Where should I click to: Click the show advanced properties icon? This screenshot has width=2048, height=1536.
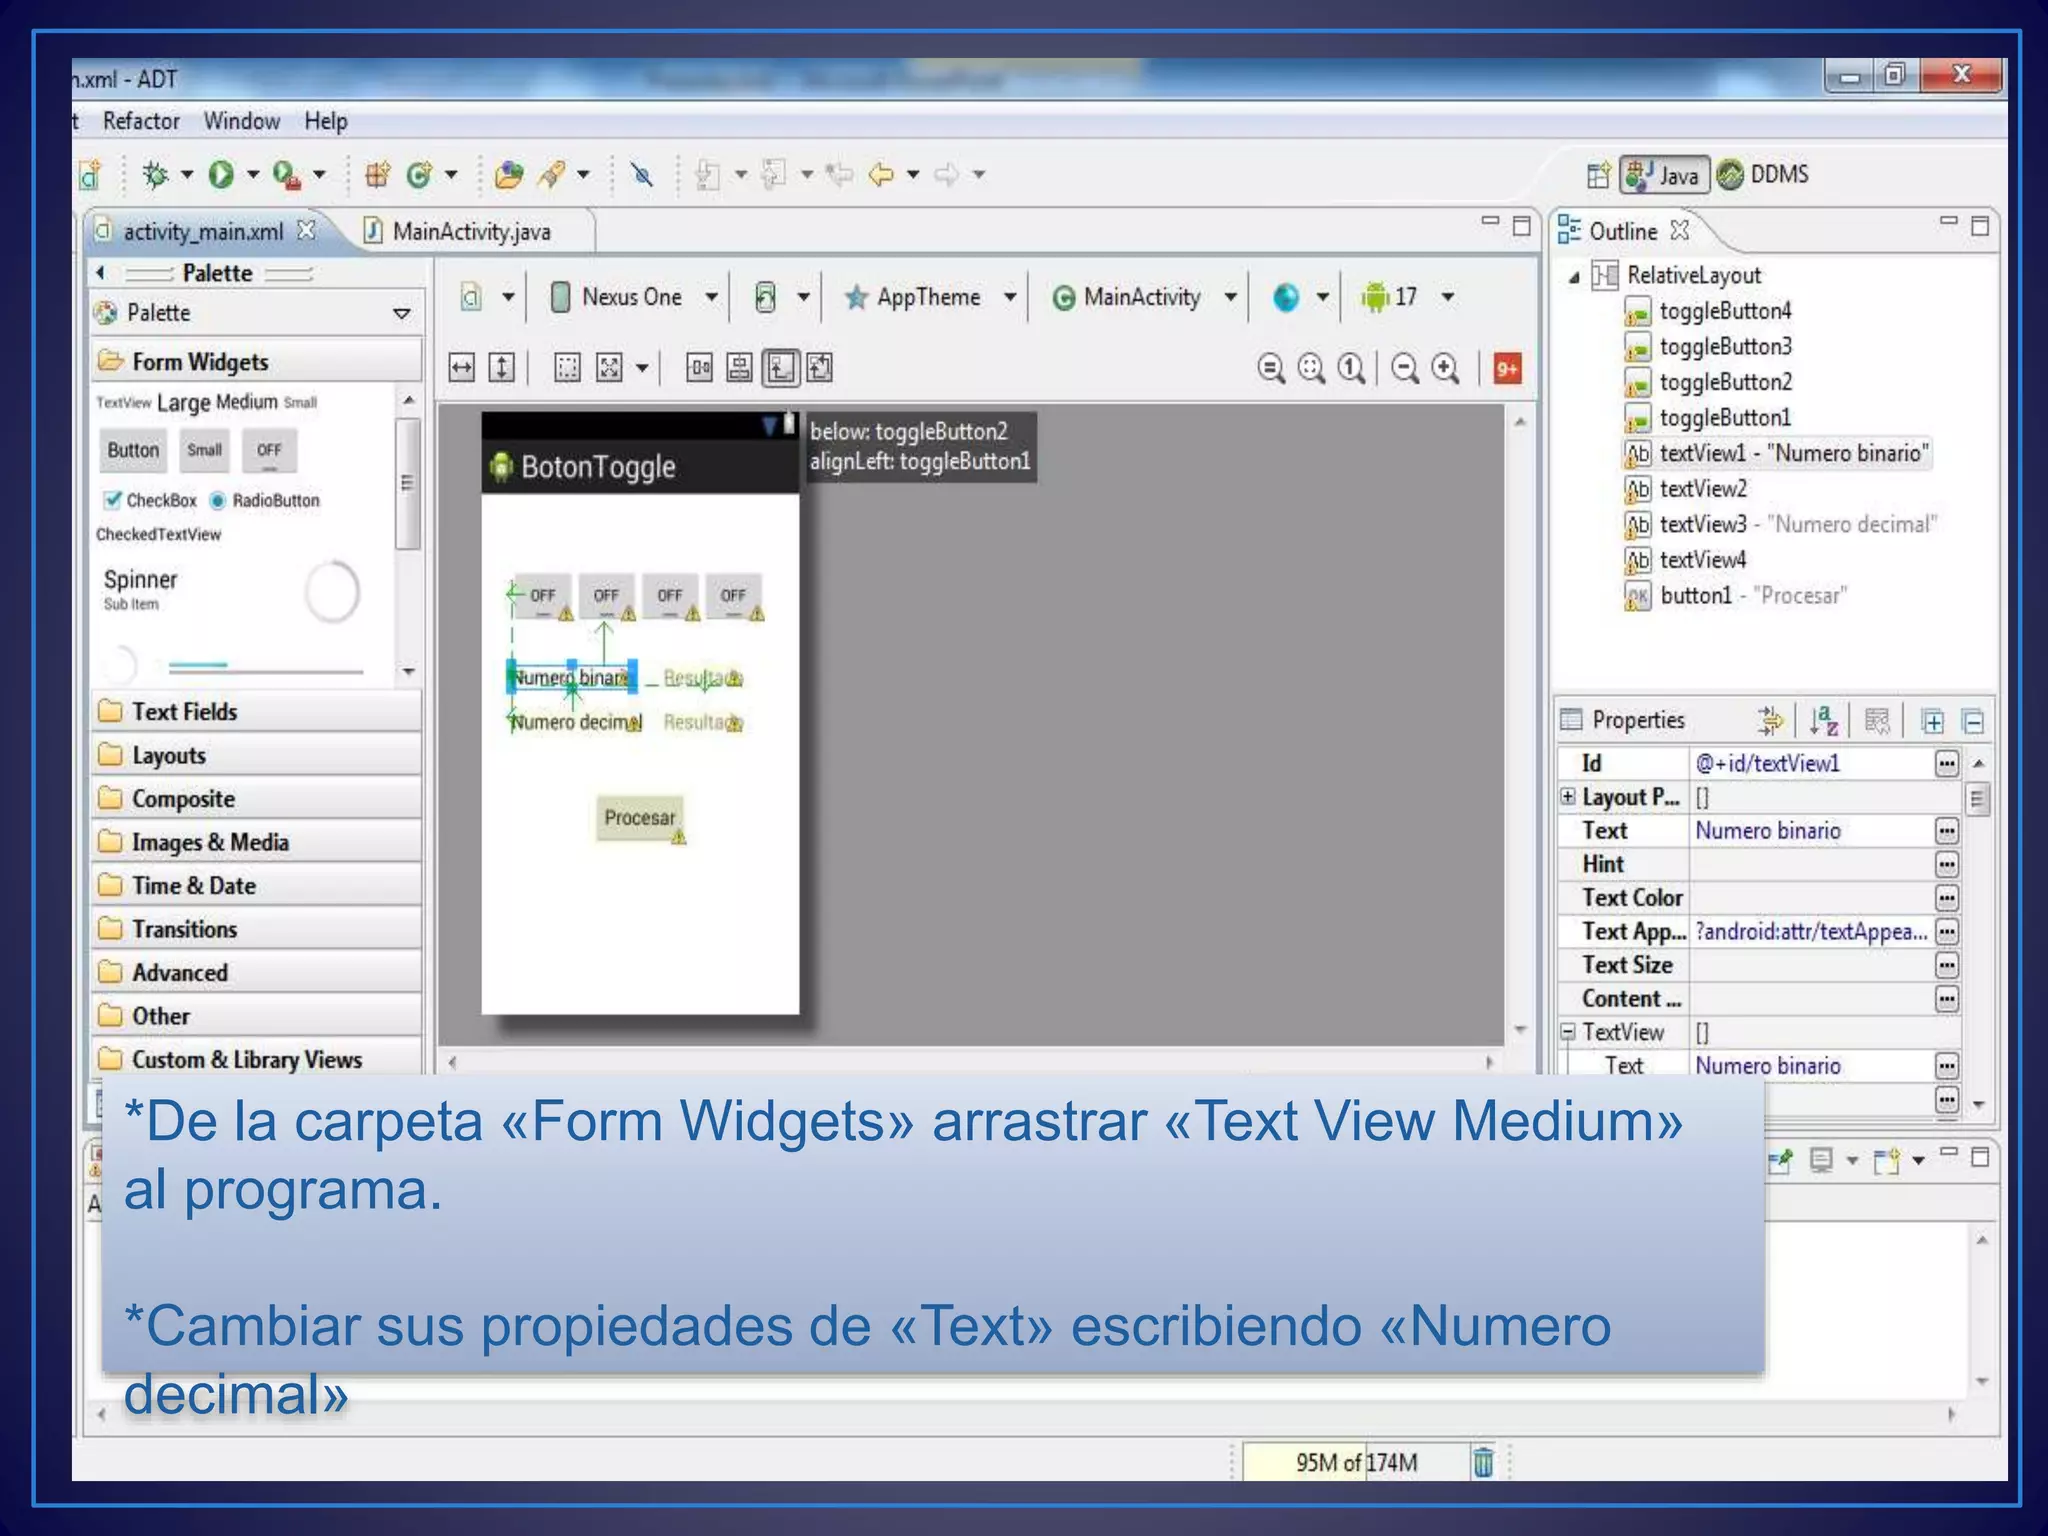(x=1770, y=720)
